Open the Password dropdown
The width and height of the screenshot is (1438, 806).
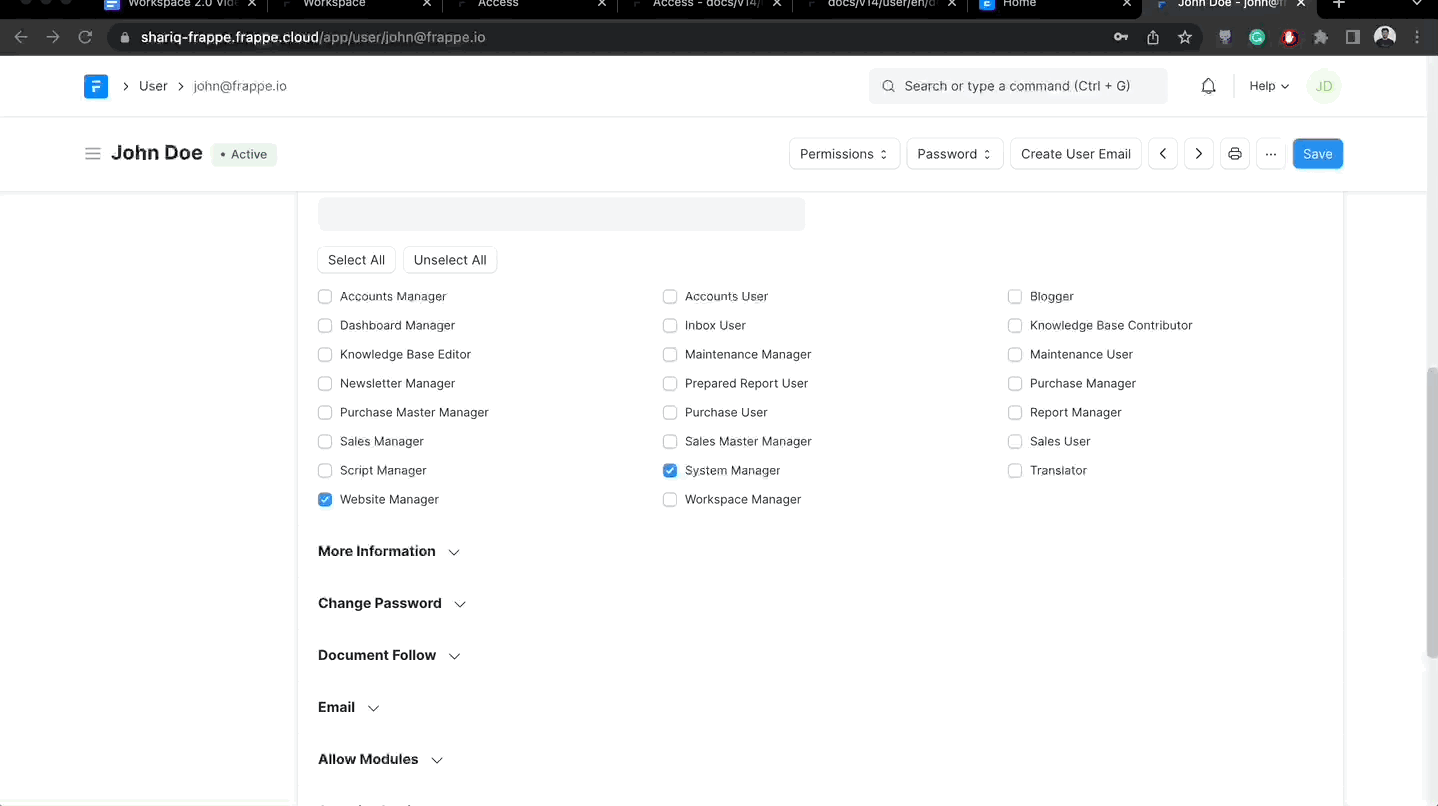pos(954,154)
